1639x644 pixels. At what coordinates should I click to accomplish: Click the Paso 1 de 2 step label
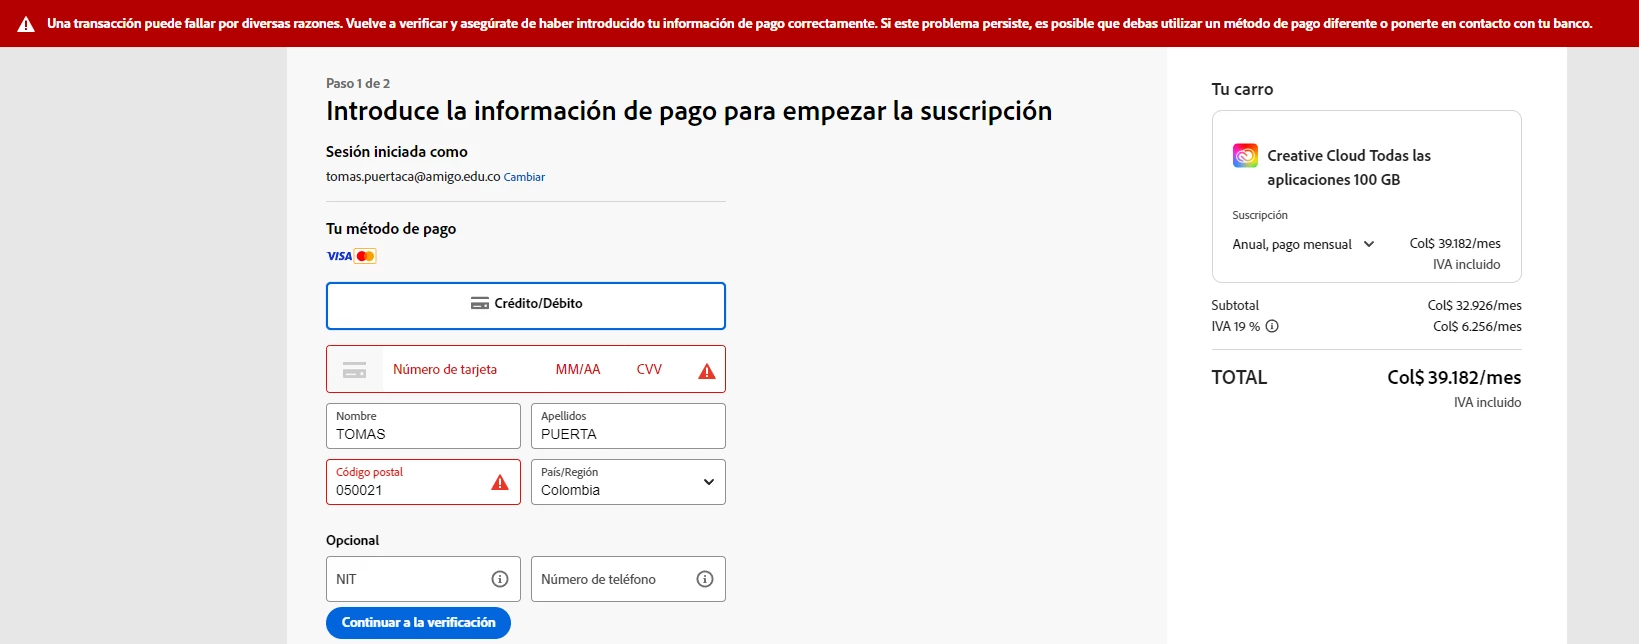click(358, 84)
